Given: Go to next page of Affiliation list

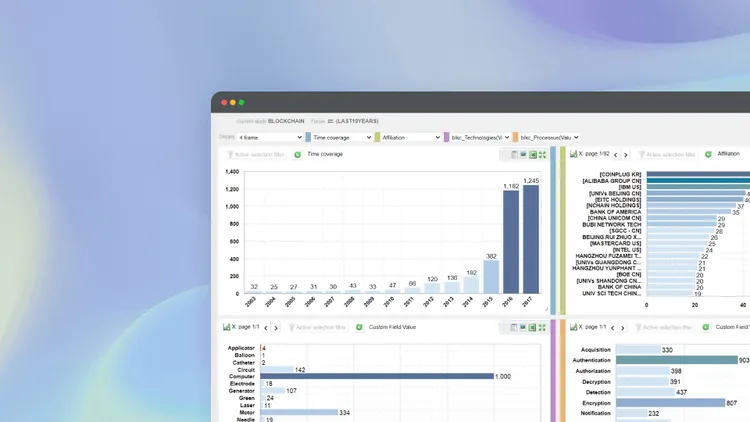Looking at the screenshot, I should click(626, 155).
